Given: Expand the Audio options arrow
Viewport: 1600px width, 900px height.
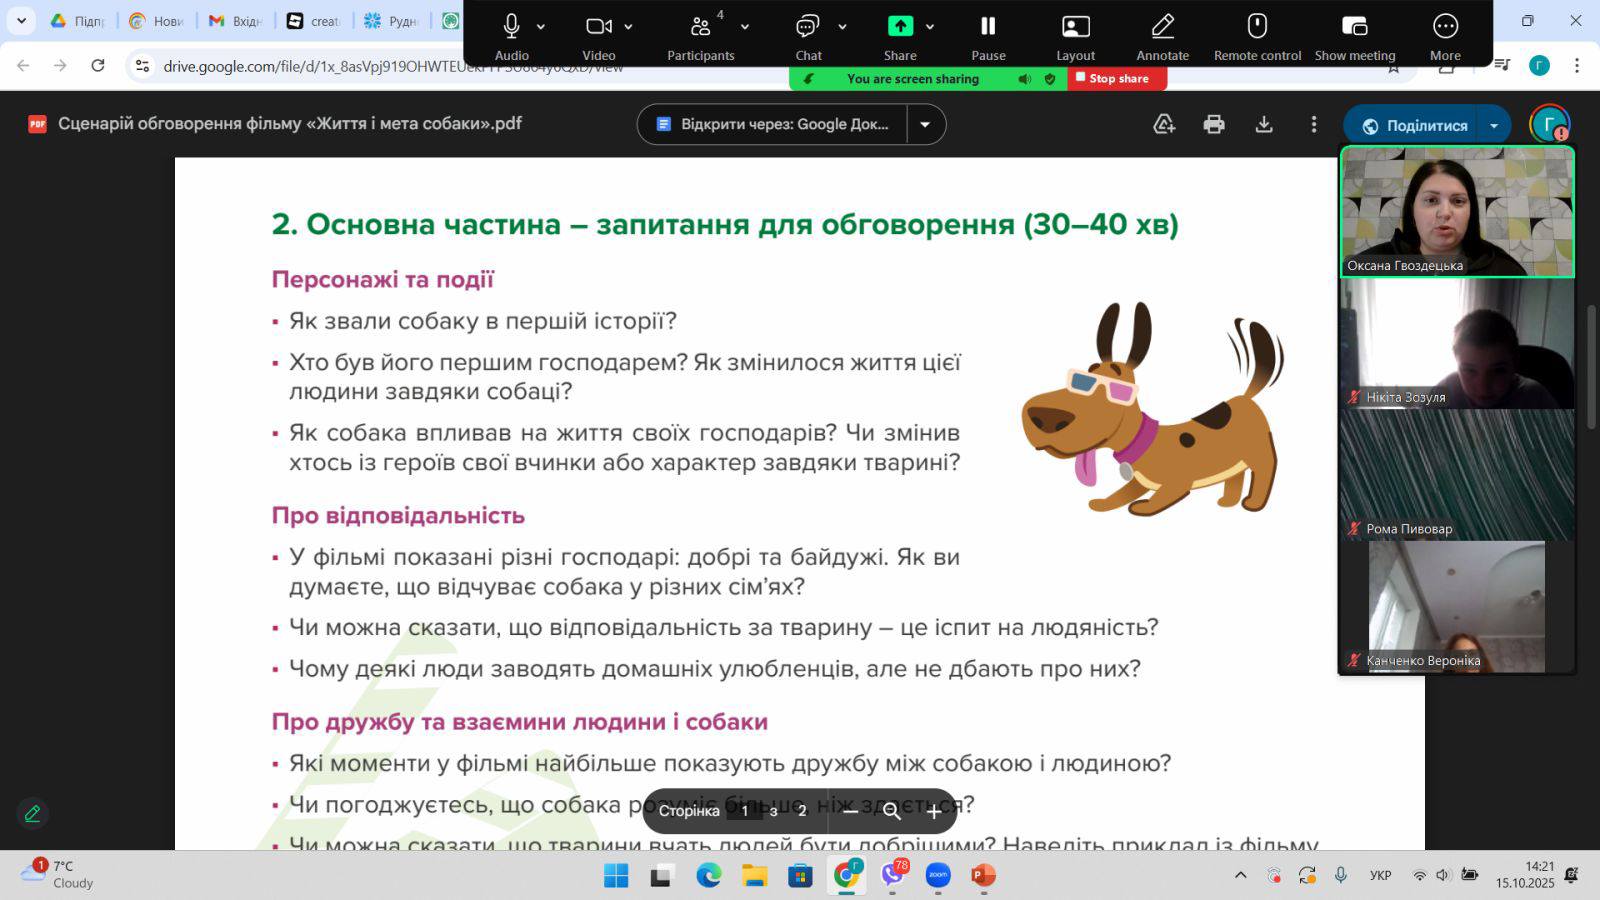Looking at the screenshot, I should (x=541, y=27).
